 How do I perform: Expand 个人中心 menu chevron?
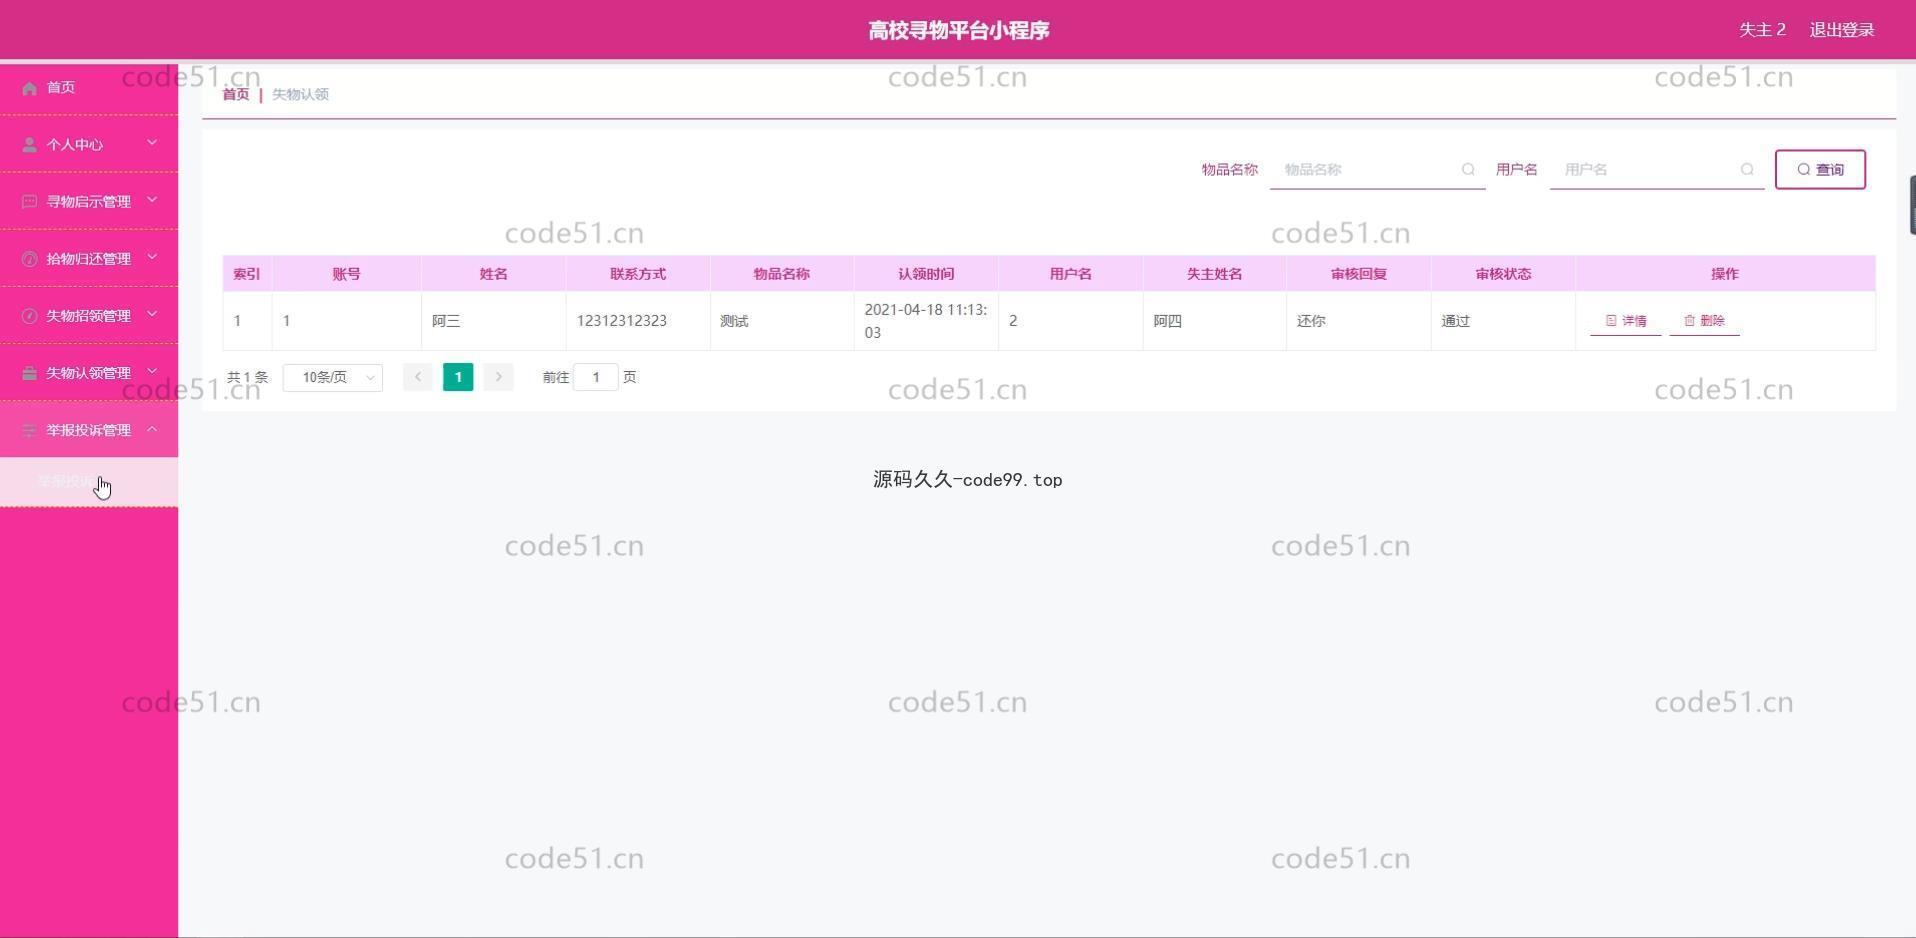click(152, 143)
